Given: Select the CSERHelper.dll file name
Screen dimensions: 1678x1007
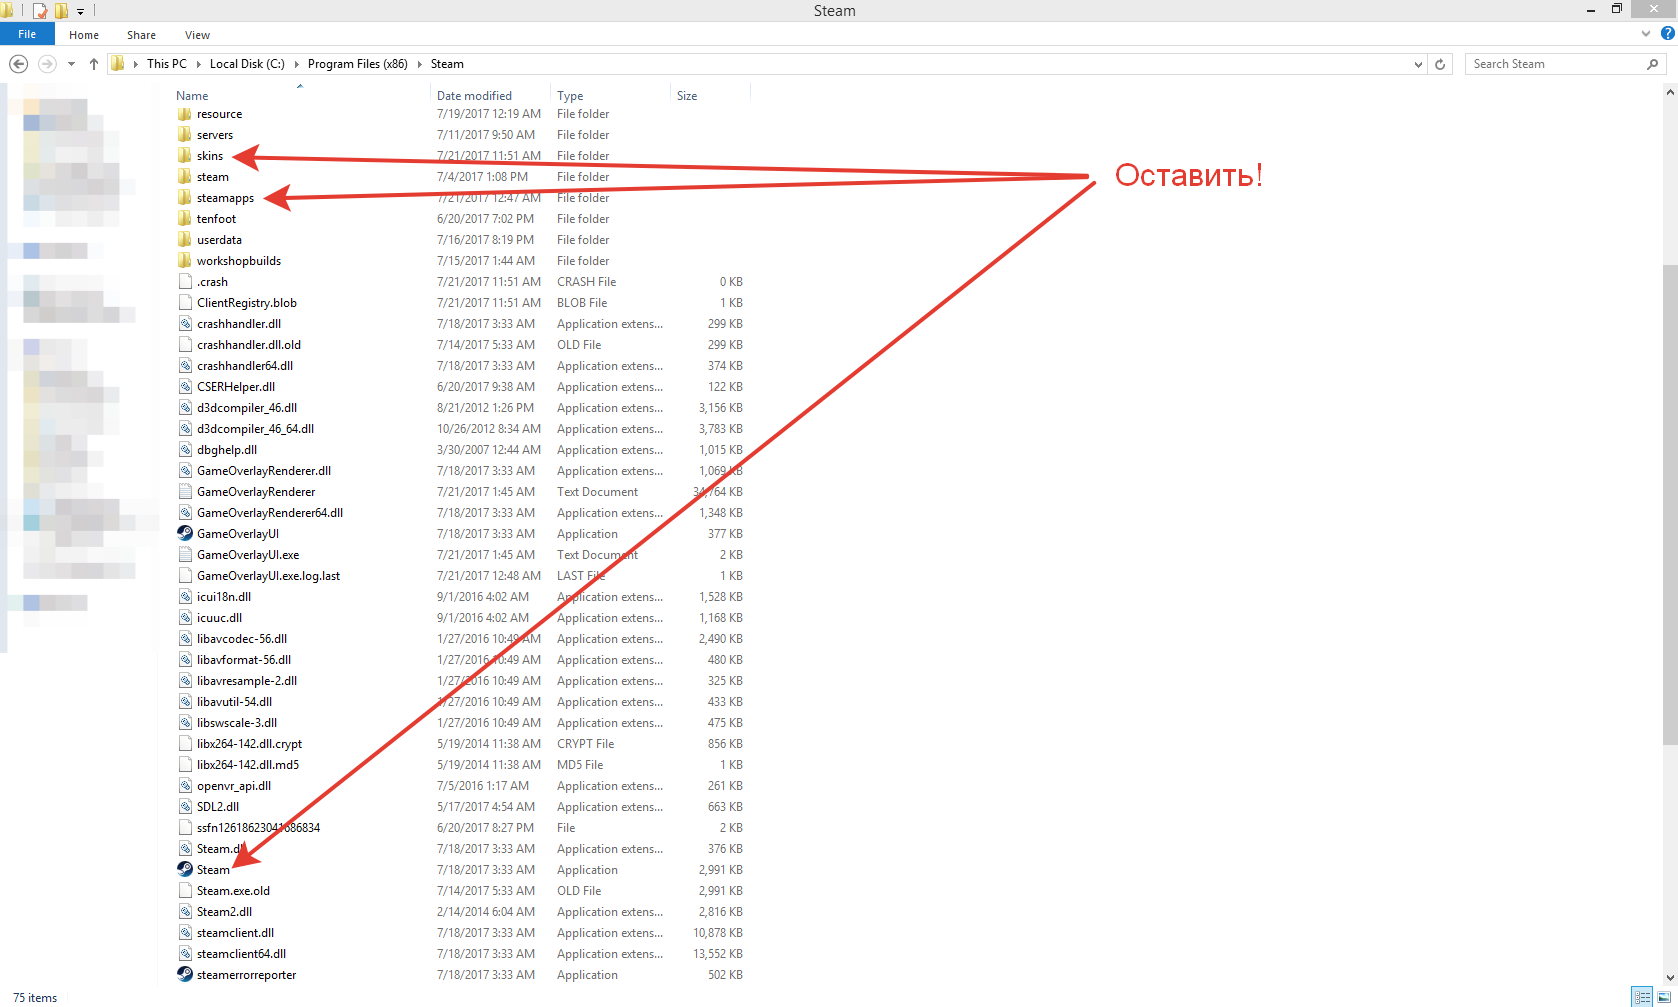Looking at the screenshot, I should 236,387.
